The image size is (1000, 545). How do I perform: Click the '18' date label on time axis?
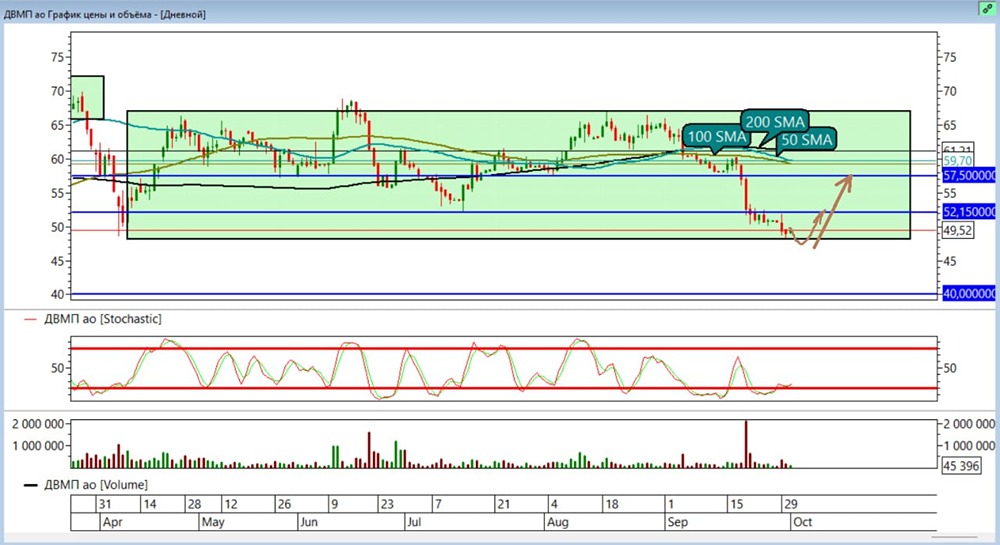(x=612, y=504)
